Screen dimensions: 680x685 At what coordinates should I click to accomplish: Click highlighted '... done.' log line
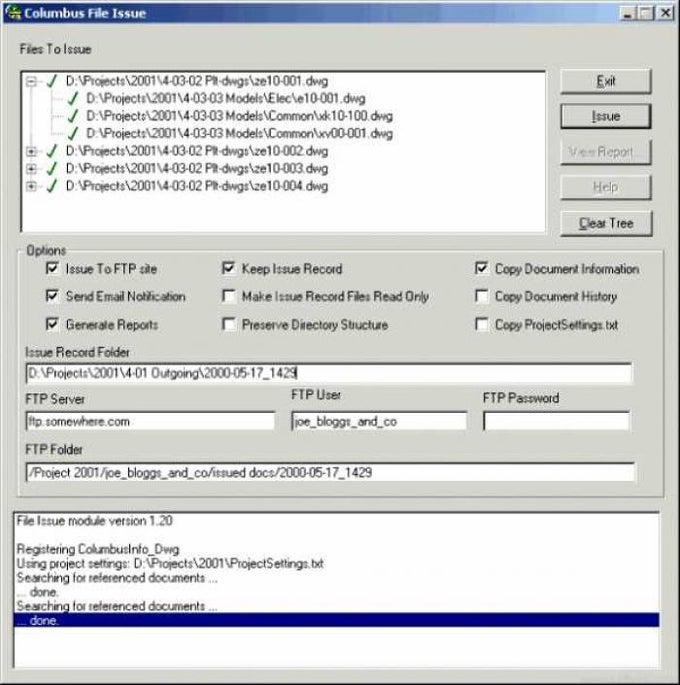336,620
